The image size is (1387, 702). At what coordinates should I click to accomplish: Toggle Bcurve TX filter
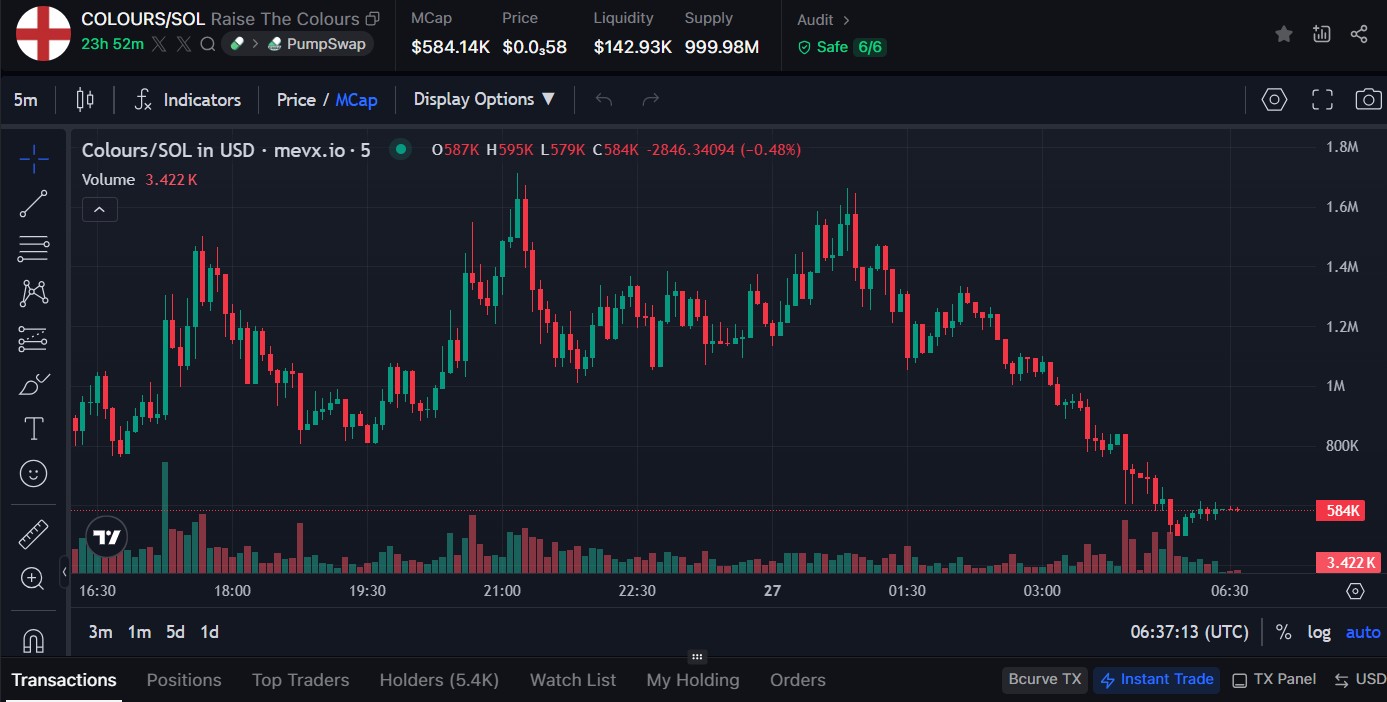(1045, 680)
